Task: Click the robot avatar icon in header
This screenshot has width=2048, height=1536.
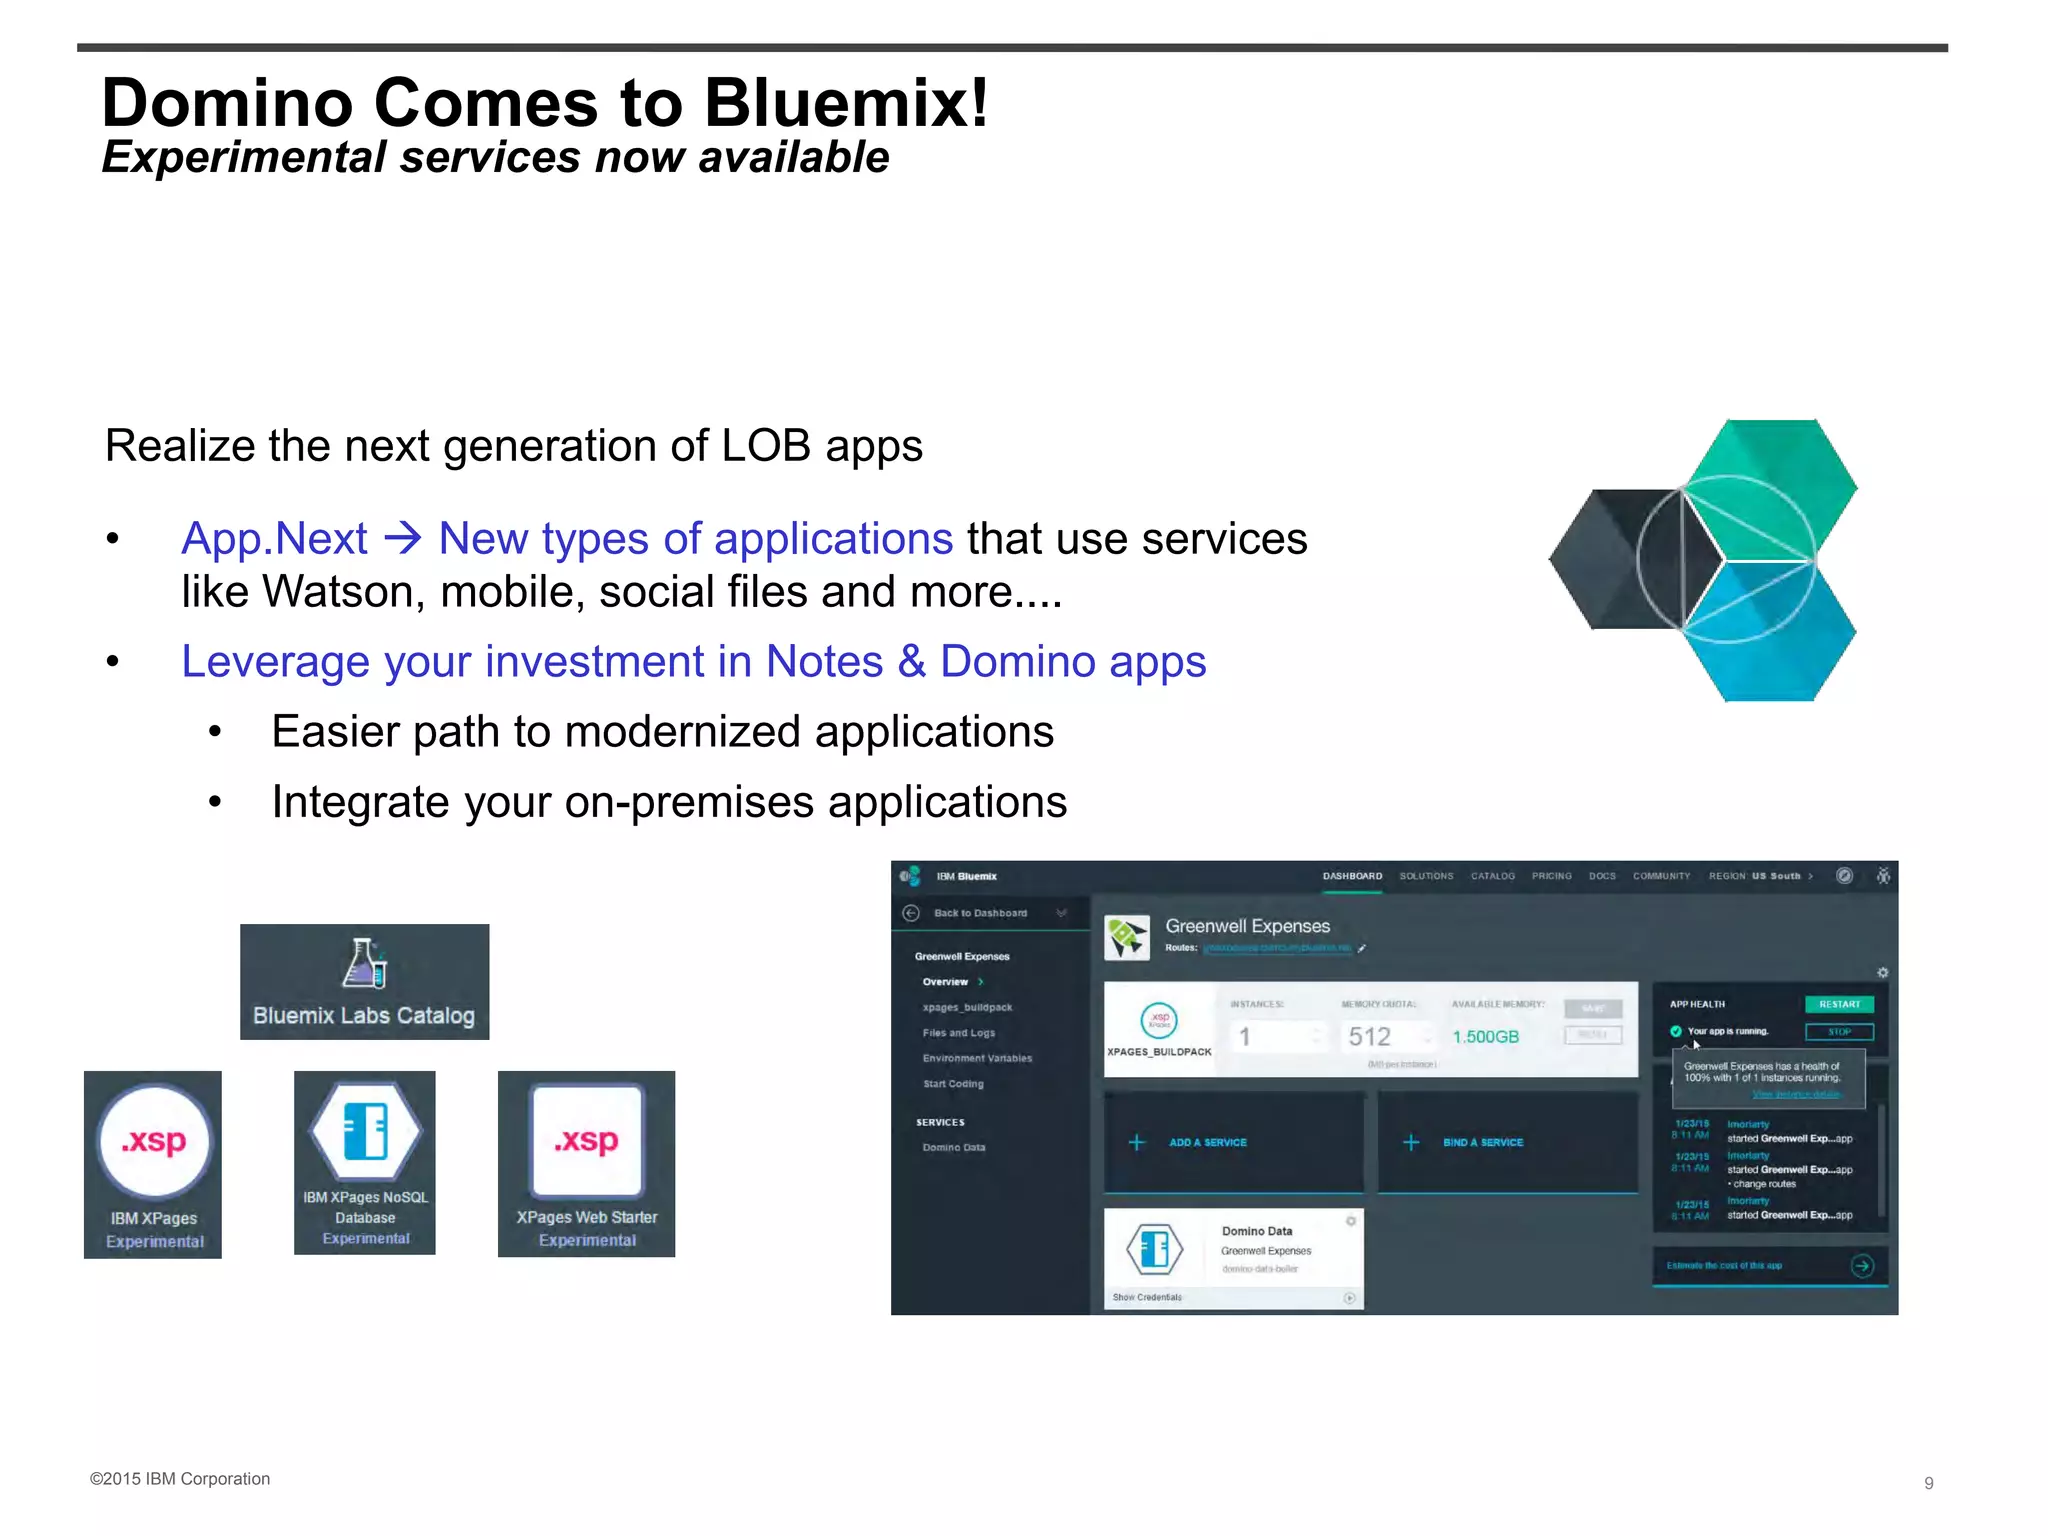Action: tap(1883, 876)
